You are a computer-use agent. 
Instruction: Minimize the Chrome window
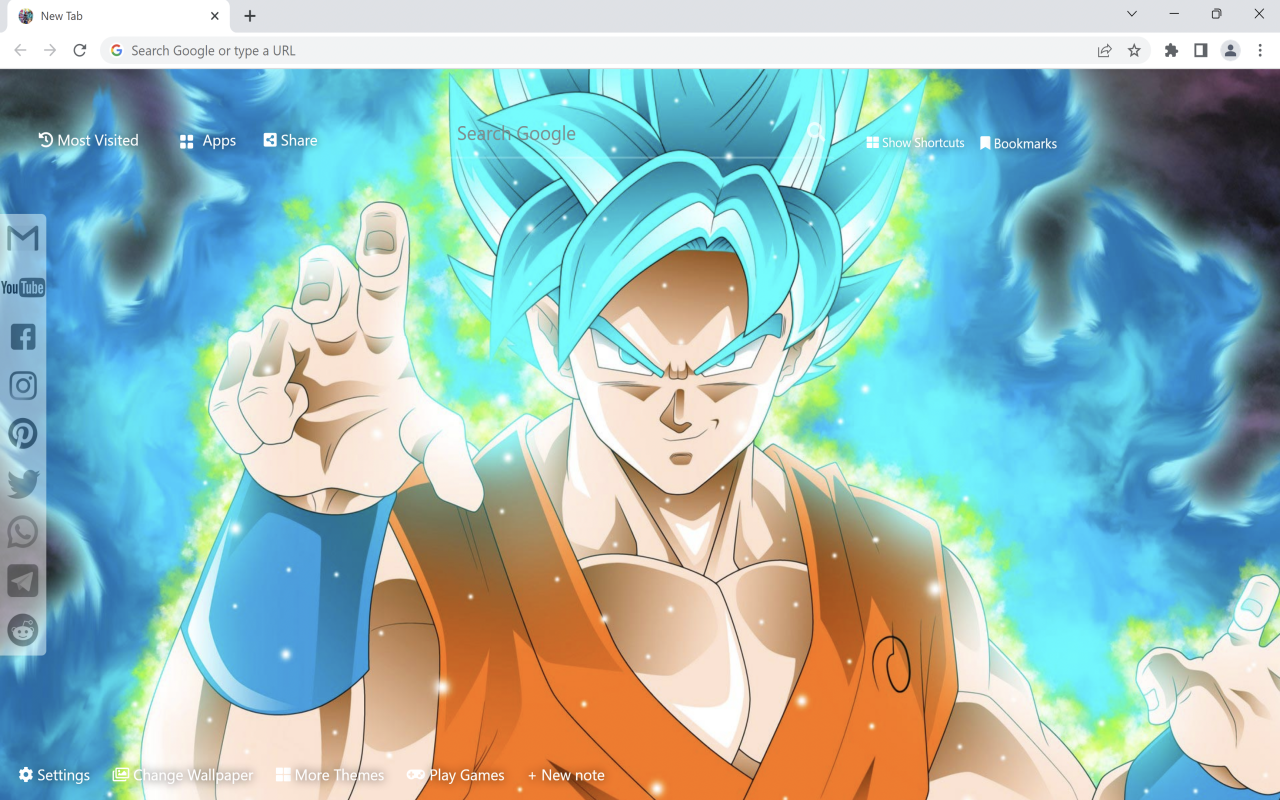(x=1174, y=14)
